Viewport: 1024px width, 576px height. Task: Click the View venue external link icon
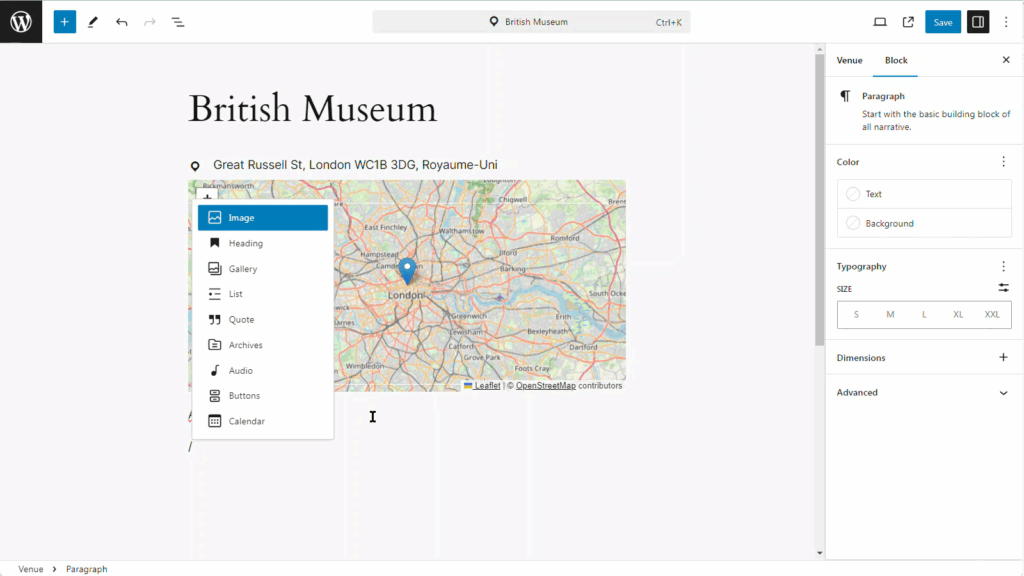[908, 21]
